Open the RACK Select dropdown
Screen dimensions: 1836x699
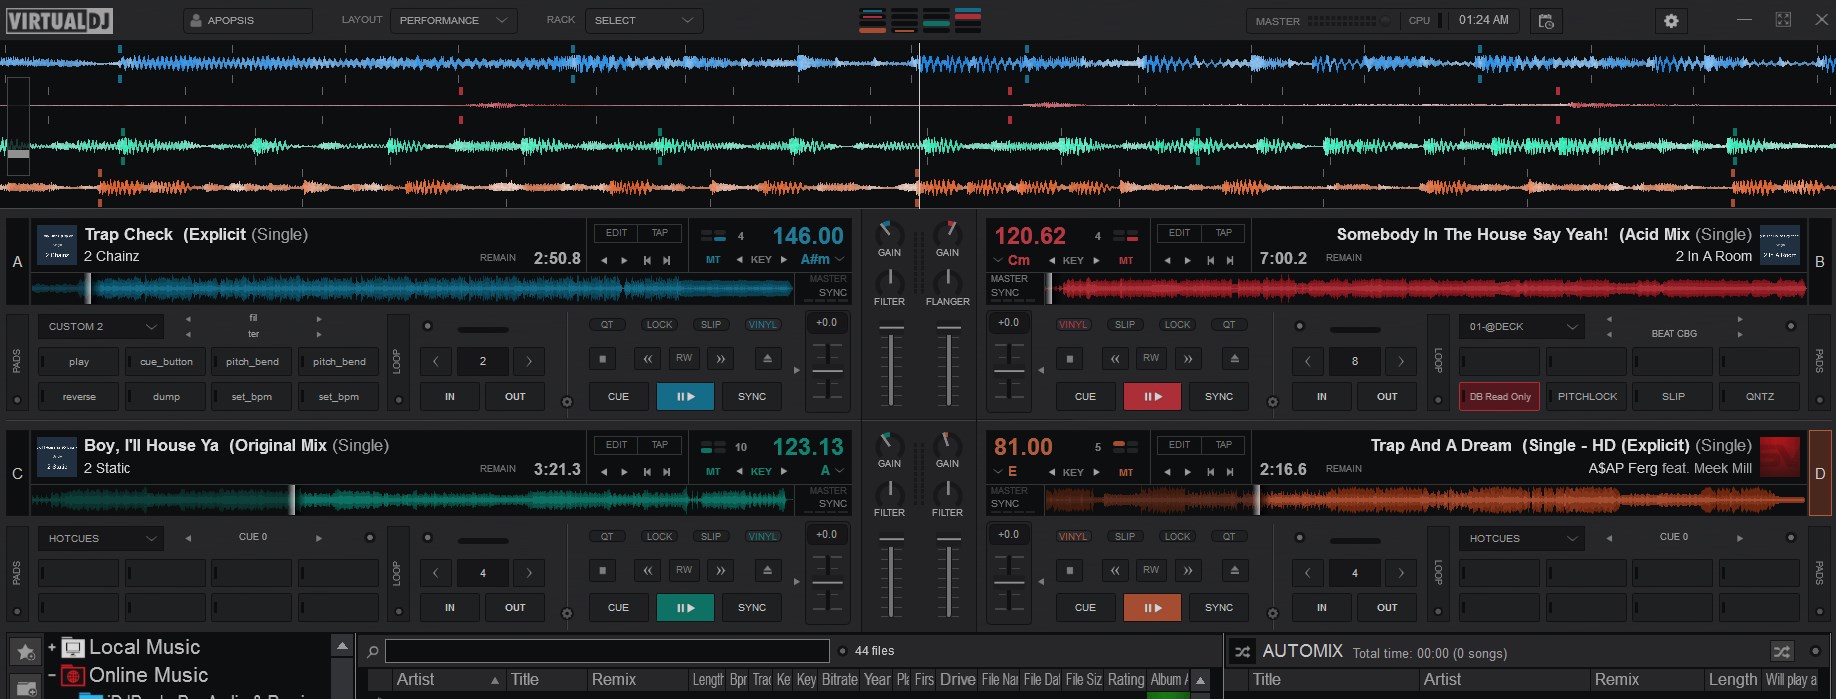click(643, 20)
